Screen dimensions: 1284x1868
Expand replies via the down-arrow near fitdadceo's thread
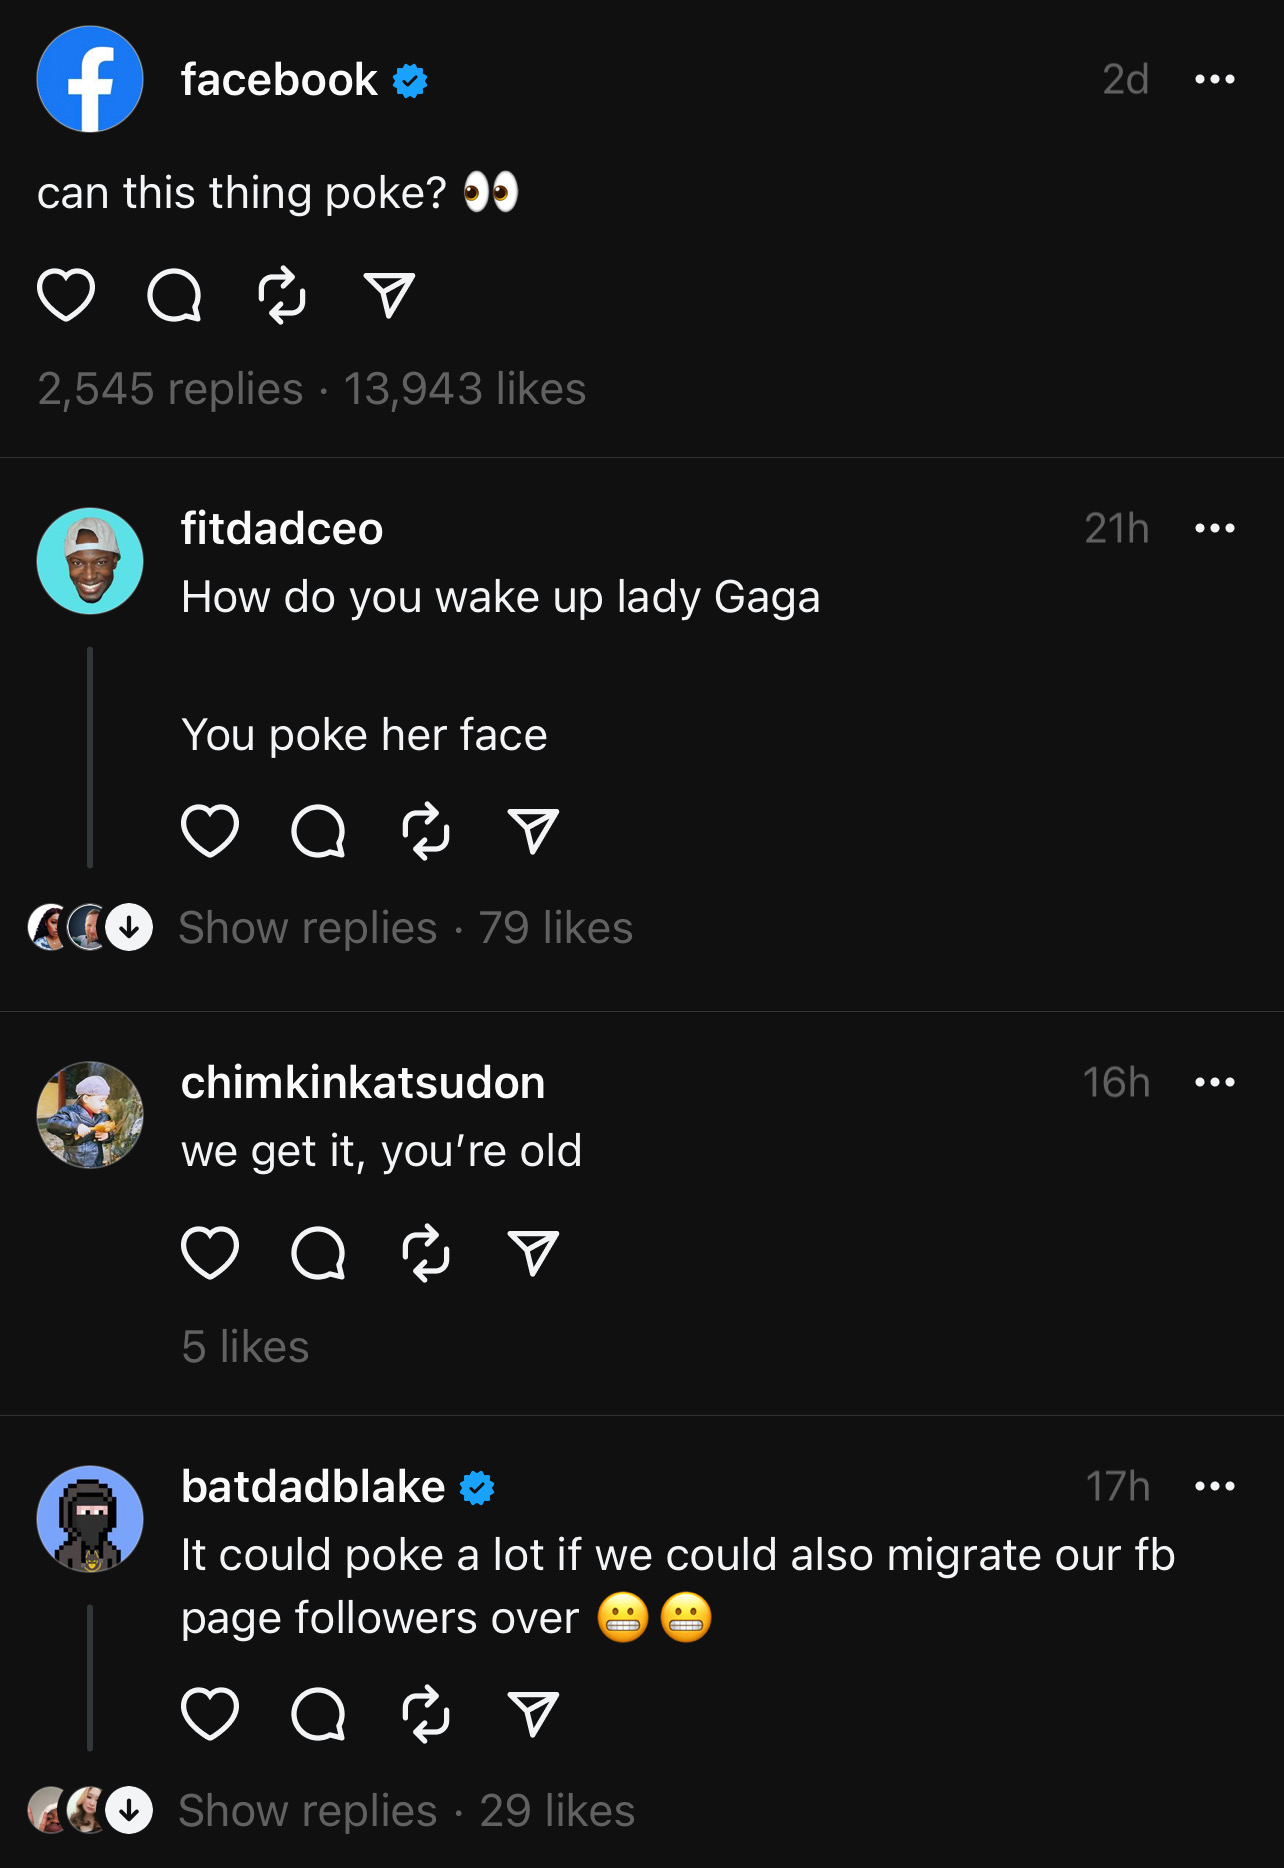(x=128, y=927)
